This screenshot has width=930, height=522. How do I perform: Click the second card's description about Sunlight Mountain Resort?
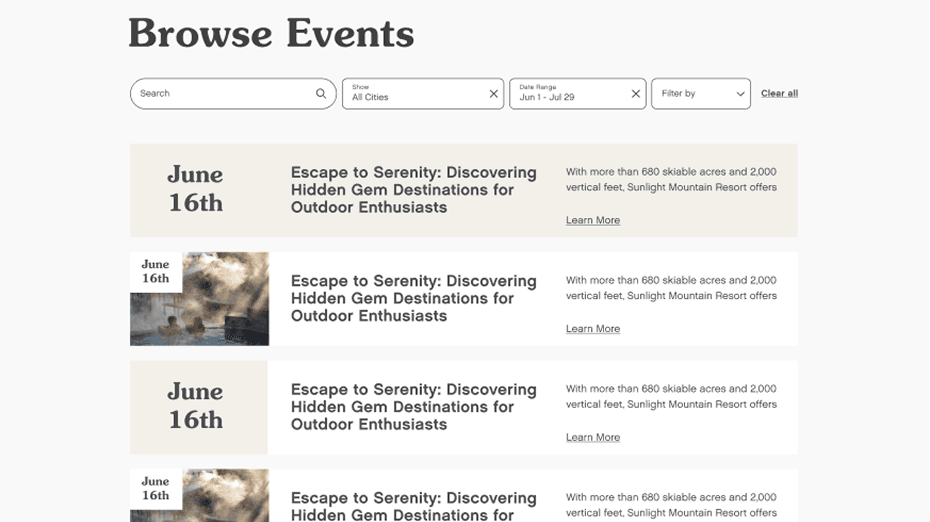[671, 288]
